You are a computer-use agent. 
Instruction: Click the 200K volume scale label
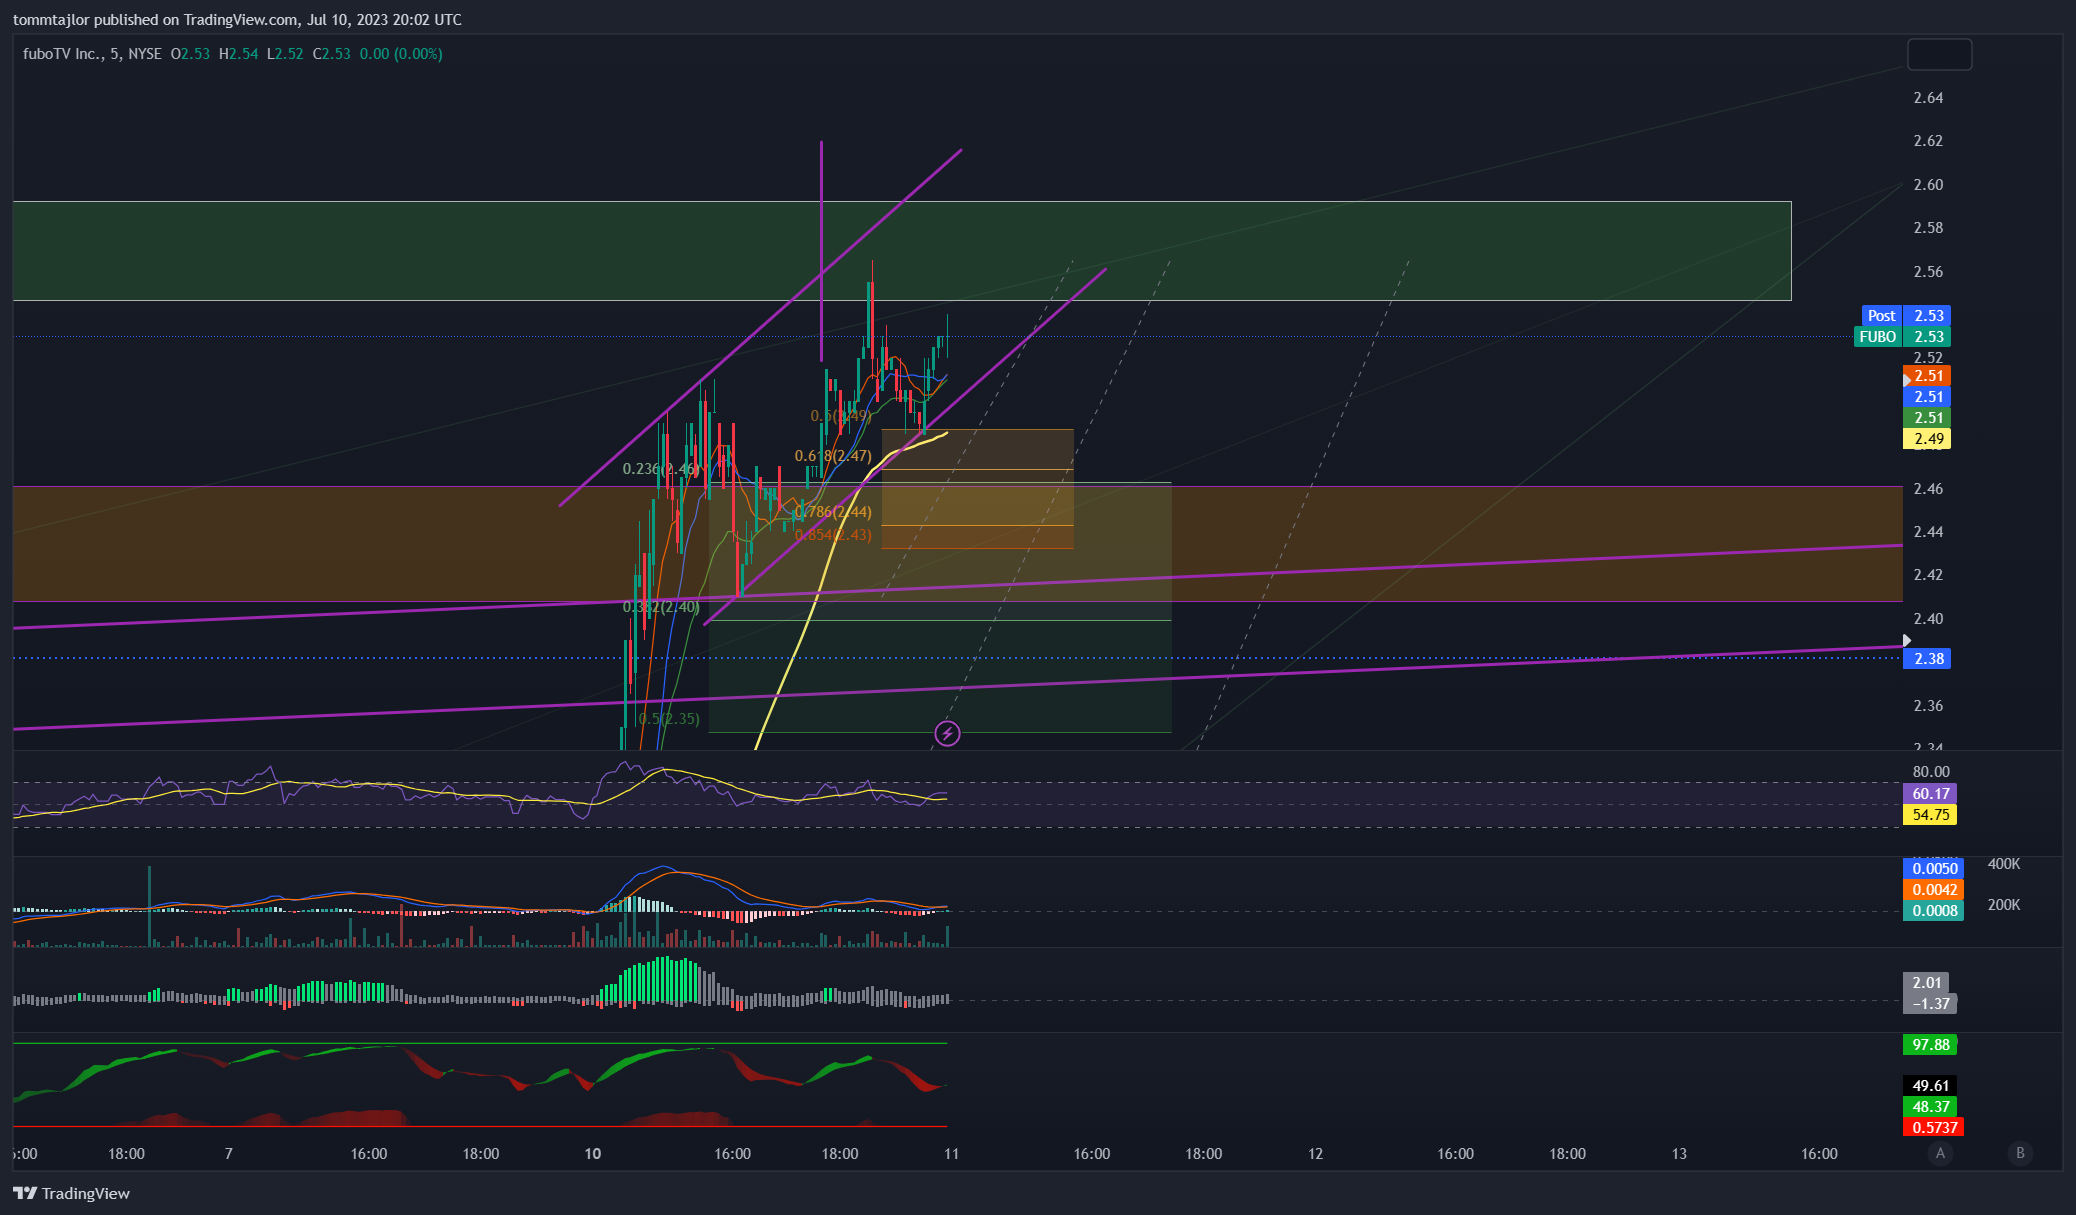pos(2004,905)
